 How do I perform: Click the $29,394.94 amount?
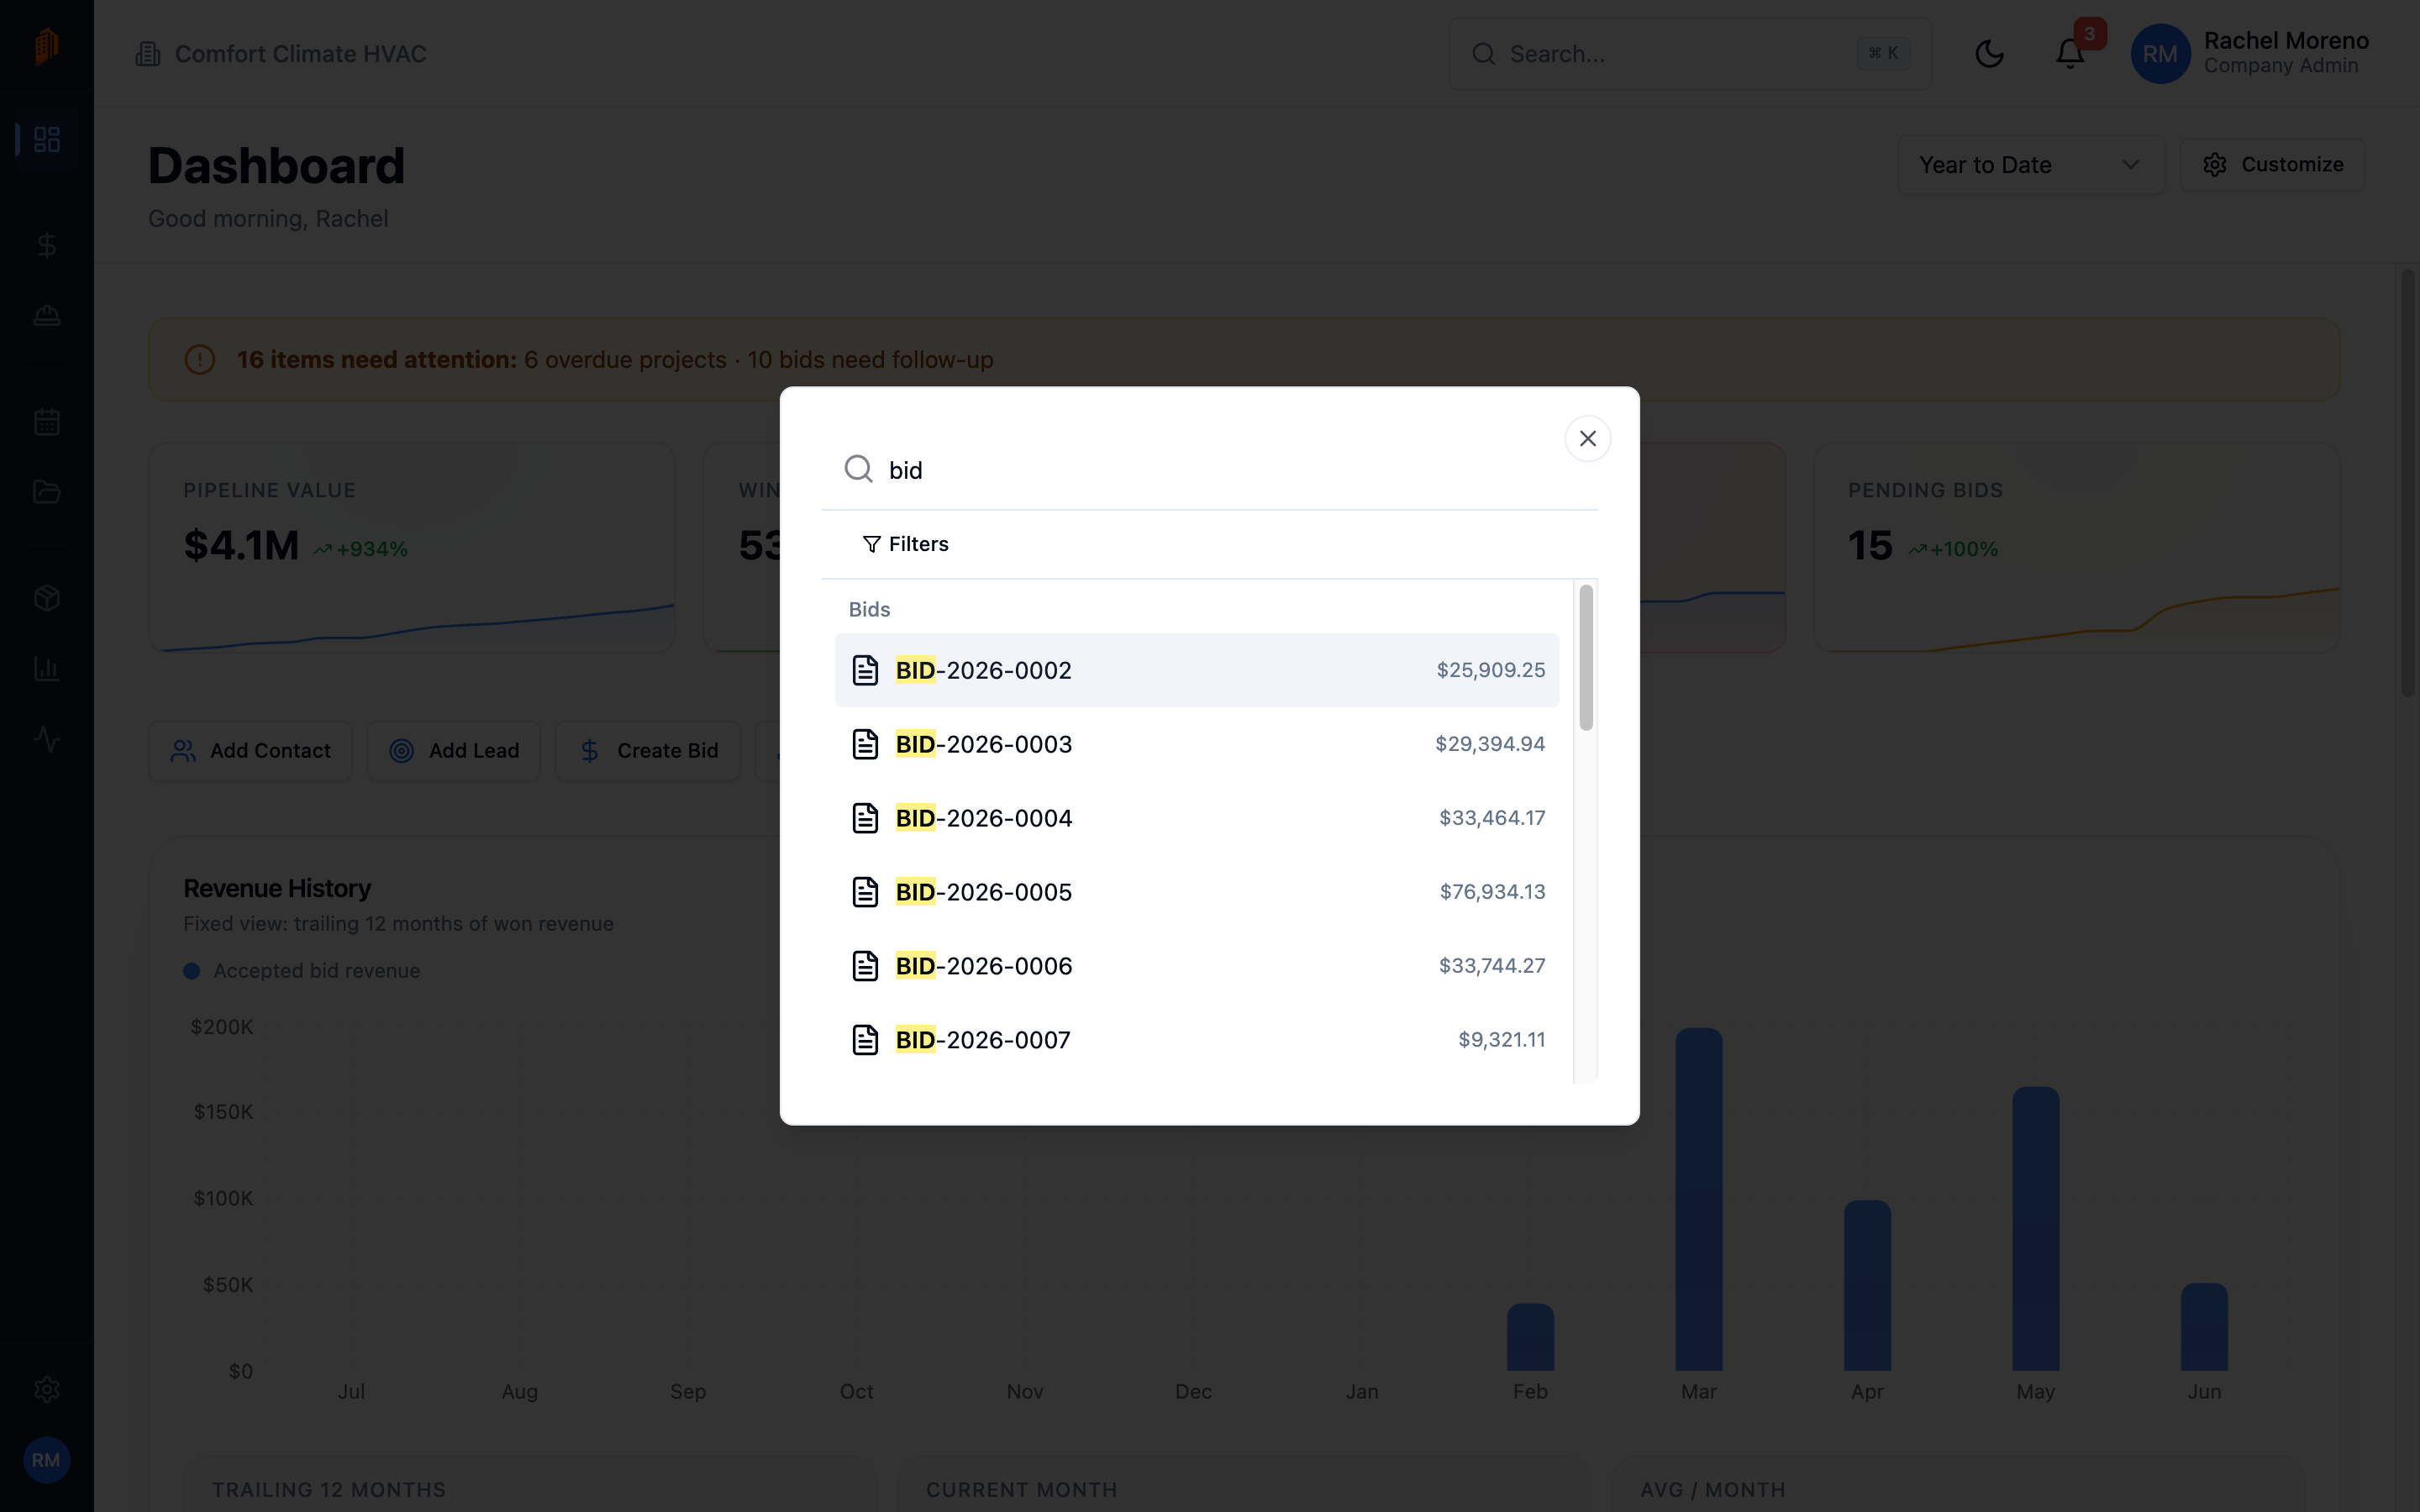pyautogui.click(x=1490, y=744)
